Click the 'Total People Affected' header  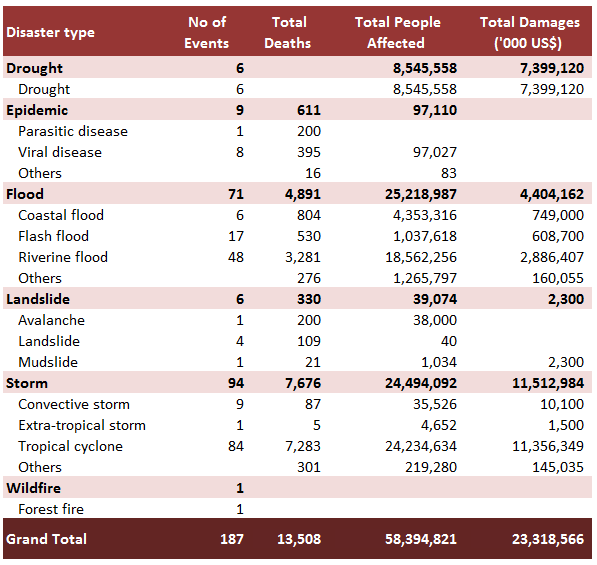[397, 32]
